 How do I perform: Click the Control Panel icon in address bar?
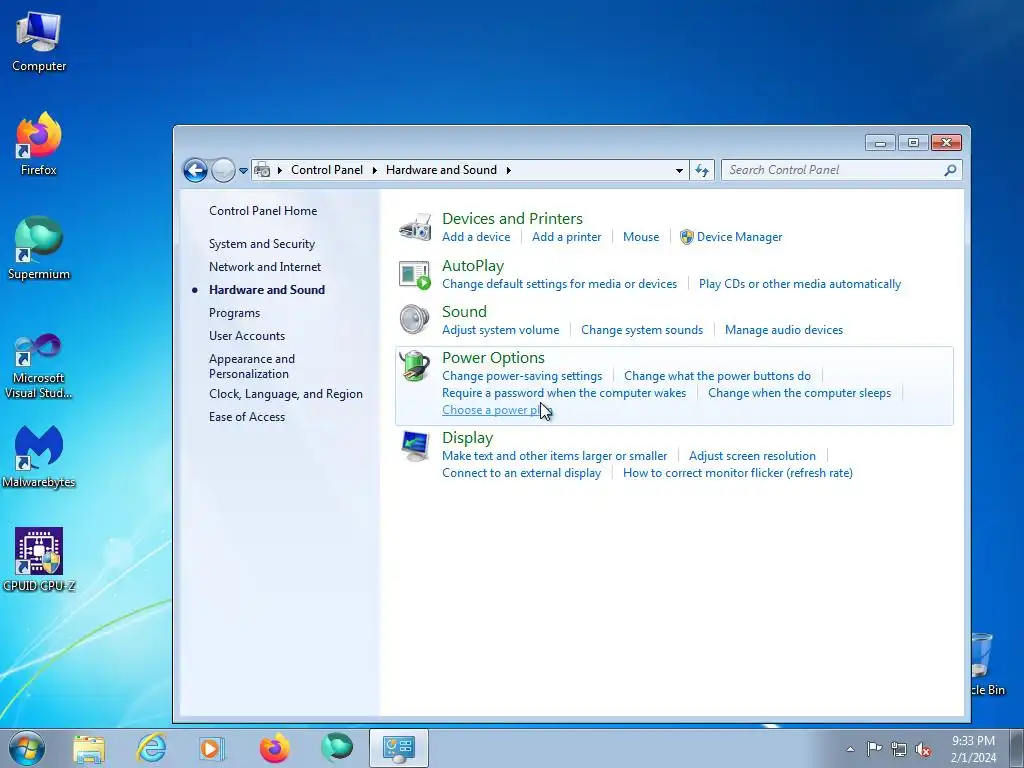262,170
